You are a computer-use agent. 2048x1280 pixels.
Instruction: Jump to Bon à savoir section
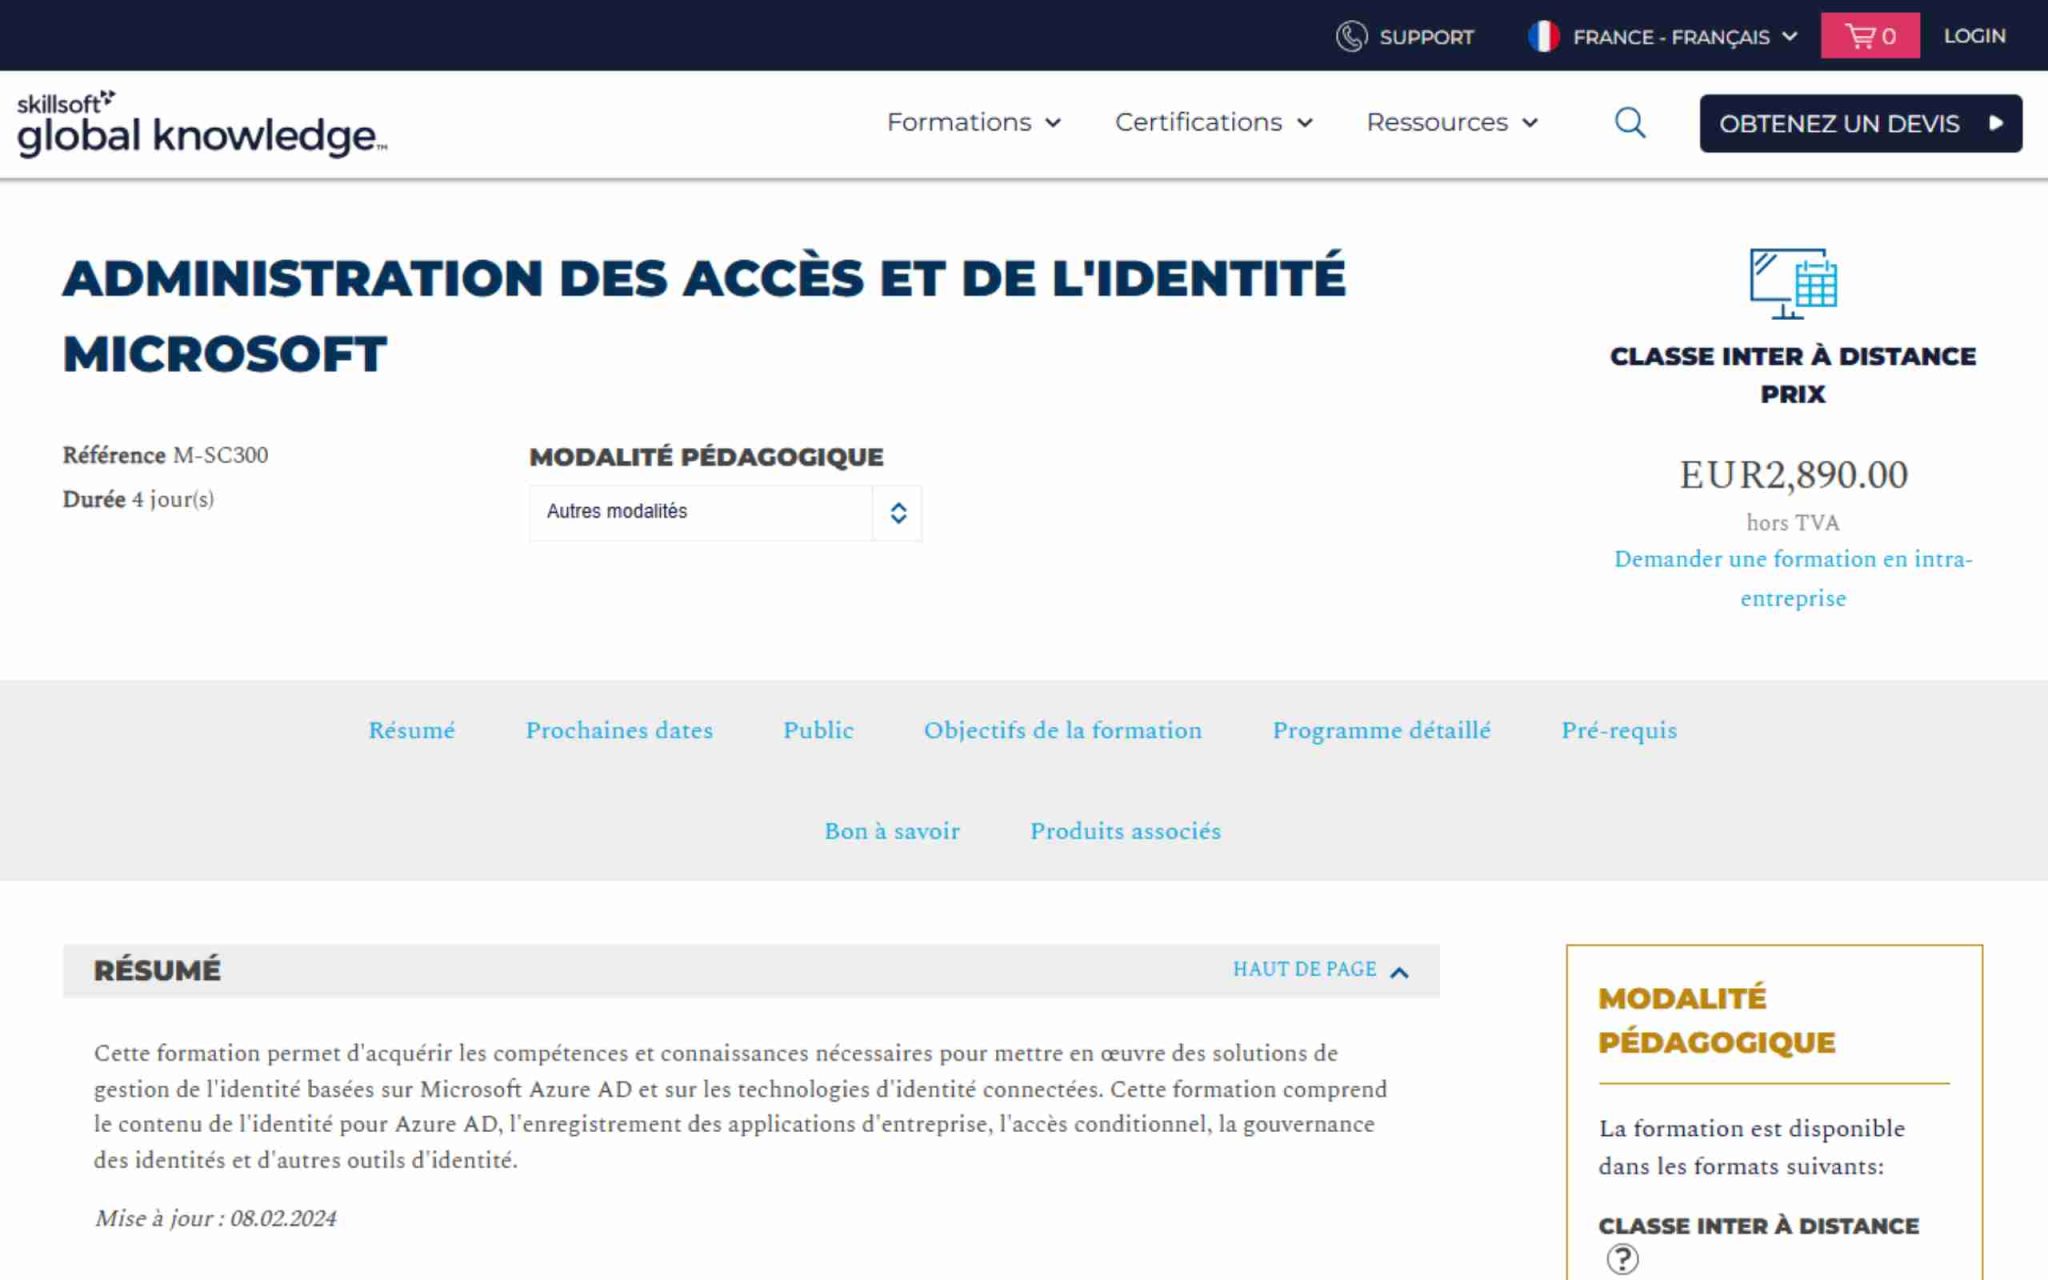(892, 831)
